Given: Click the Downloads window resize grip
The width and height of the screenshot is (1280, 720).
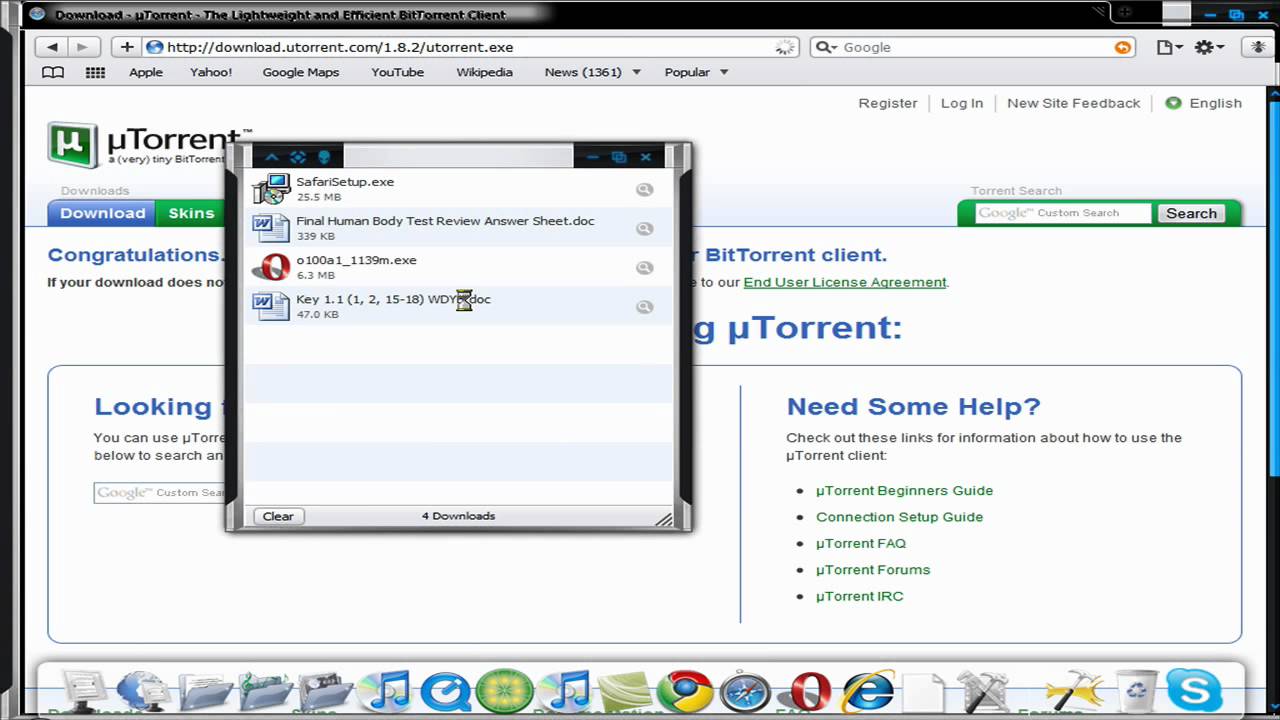Looking at the screenshot, I should [664, 518].
